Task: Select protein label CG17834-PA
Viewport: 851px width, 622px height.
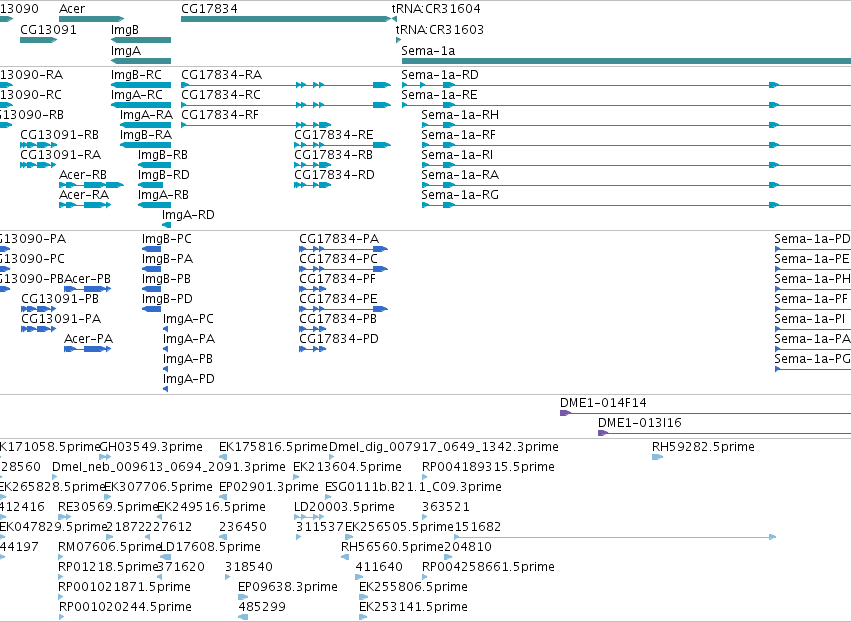Action: [x=339, y=239]
